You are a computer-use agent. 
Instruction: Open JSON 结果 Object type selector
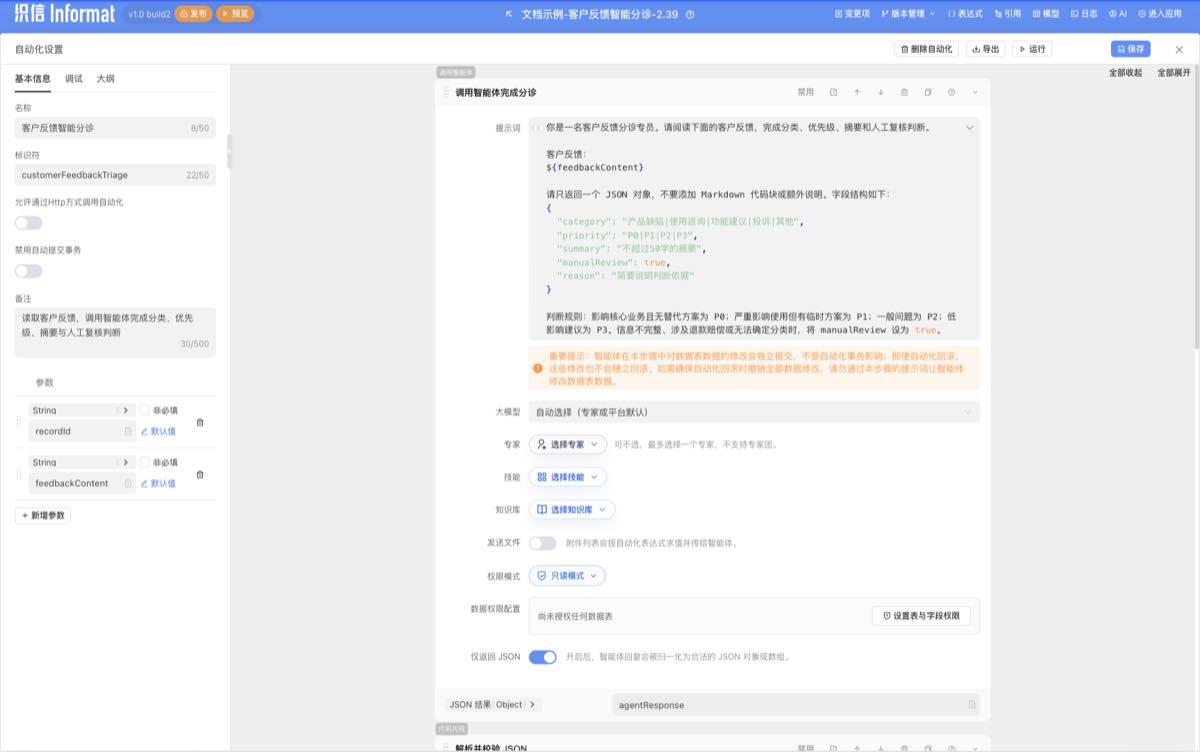point(493,704)
